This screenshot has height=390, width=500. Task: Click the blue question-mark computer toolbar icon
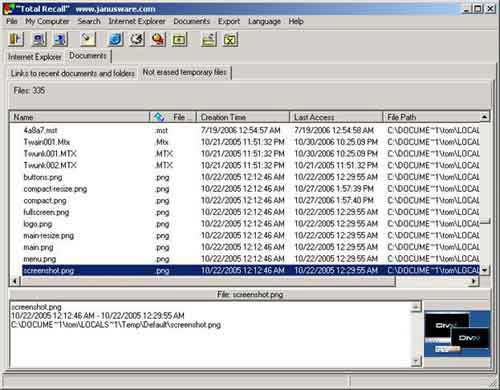coord(60,39)
